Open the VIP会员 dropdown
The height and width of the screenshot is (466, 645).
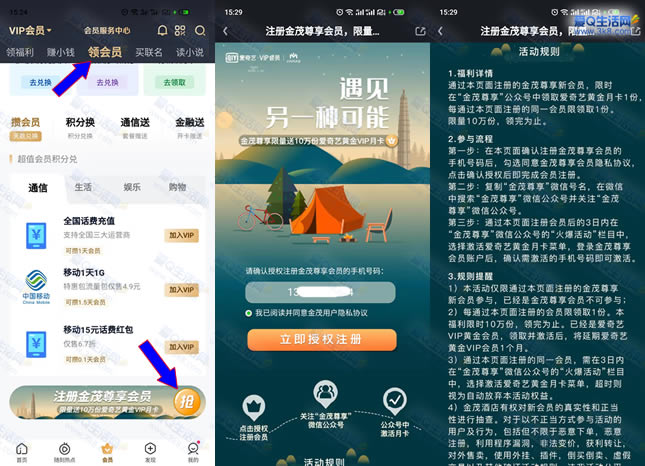pyautogui.click(x=30, y=30)
